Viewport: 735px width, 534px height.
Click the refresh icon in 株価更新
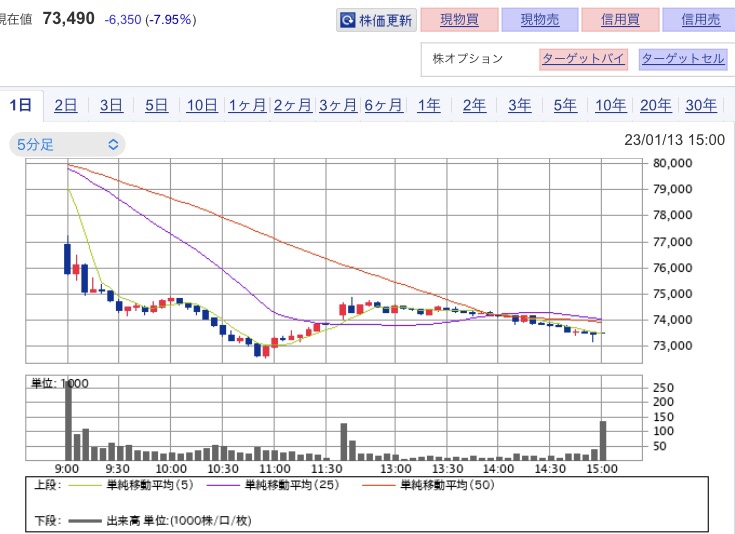pos(348,20)
